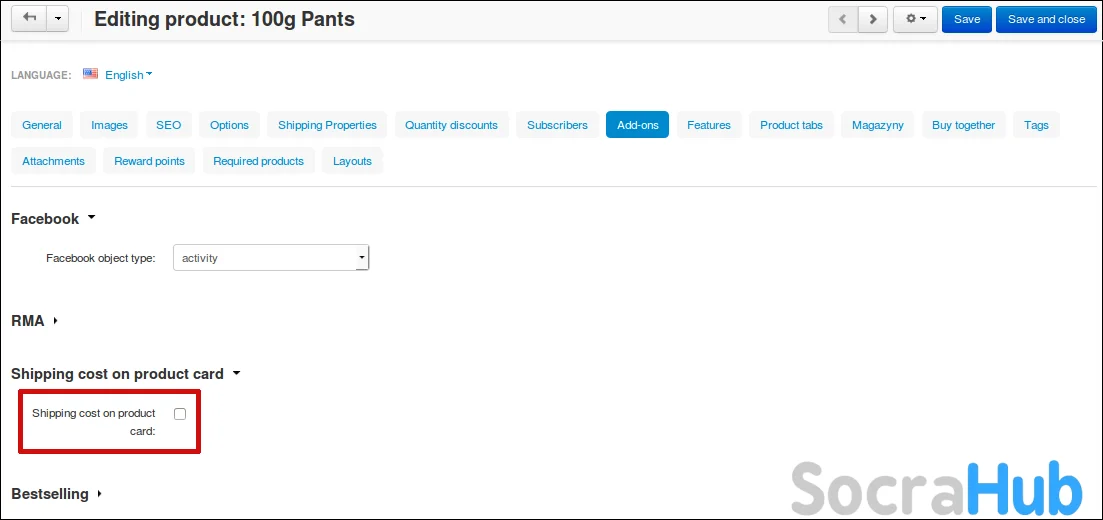Open the English language dropdown
This screenshot has width=1103, height=520.
[x=129, y=75]
